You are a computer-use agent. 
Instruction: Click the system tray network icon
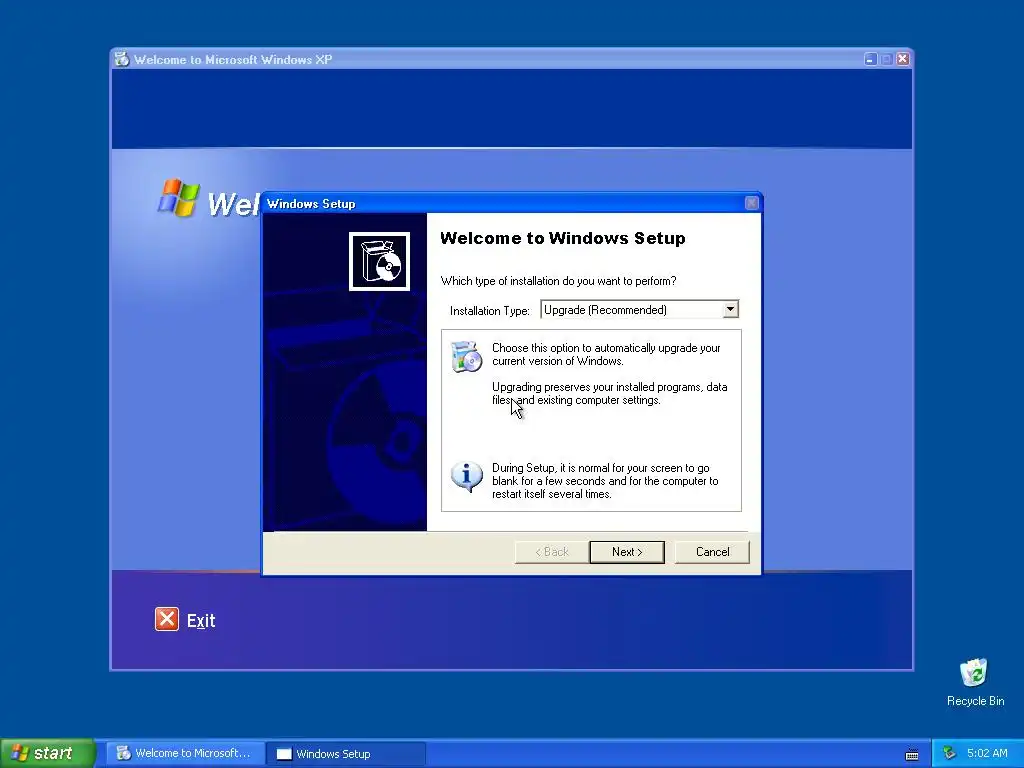pos(949,753)
